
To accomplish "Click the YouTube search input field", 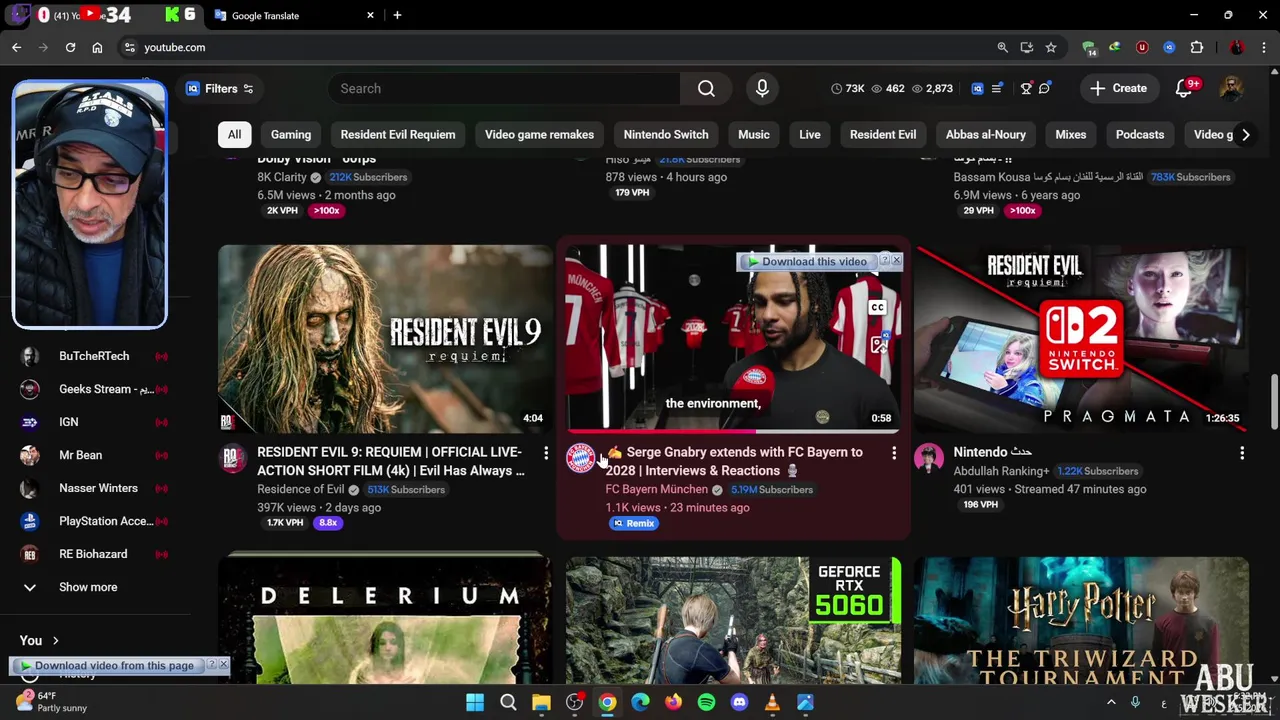I will tap(504, 88).
